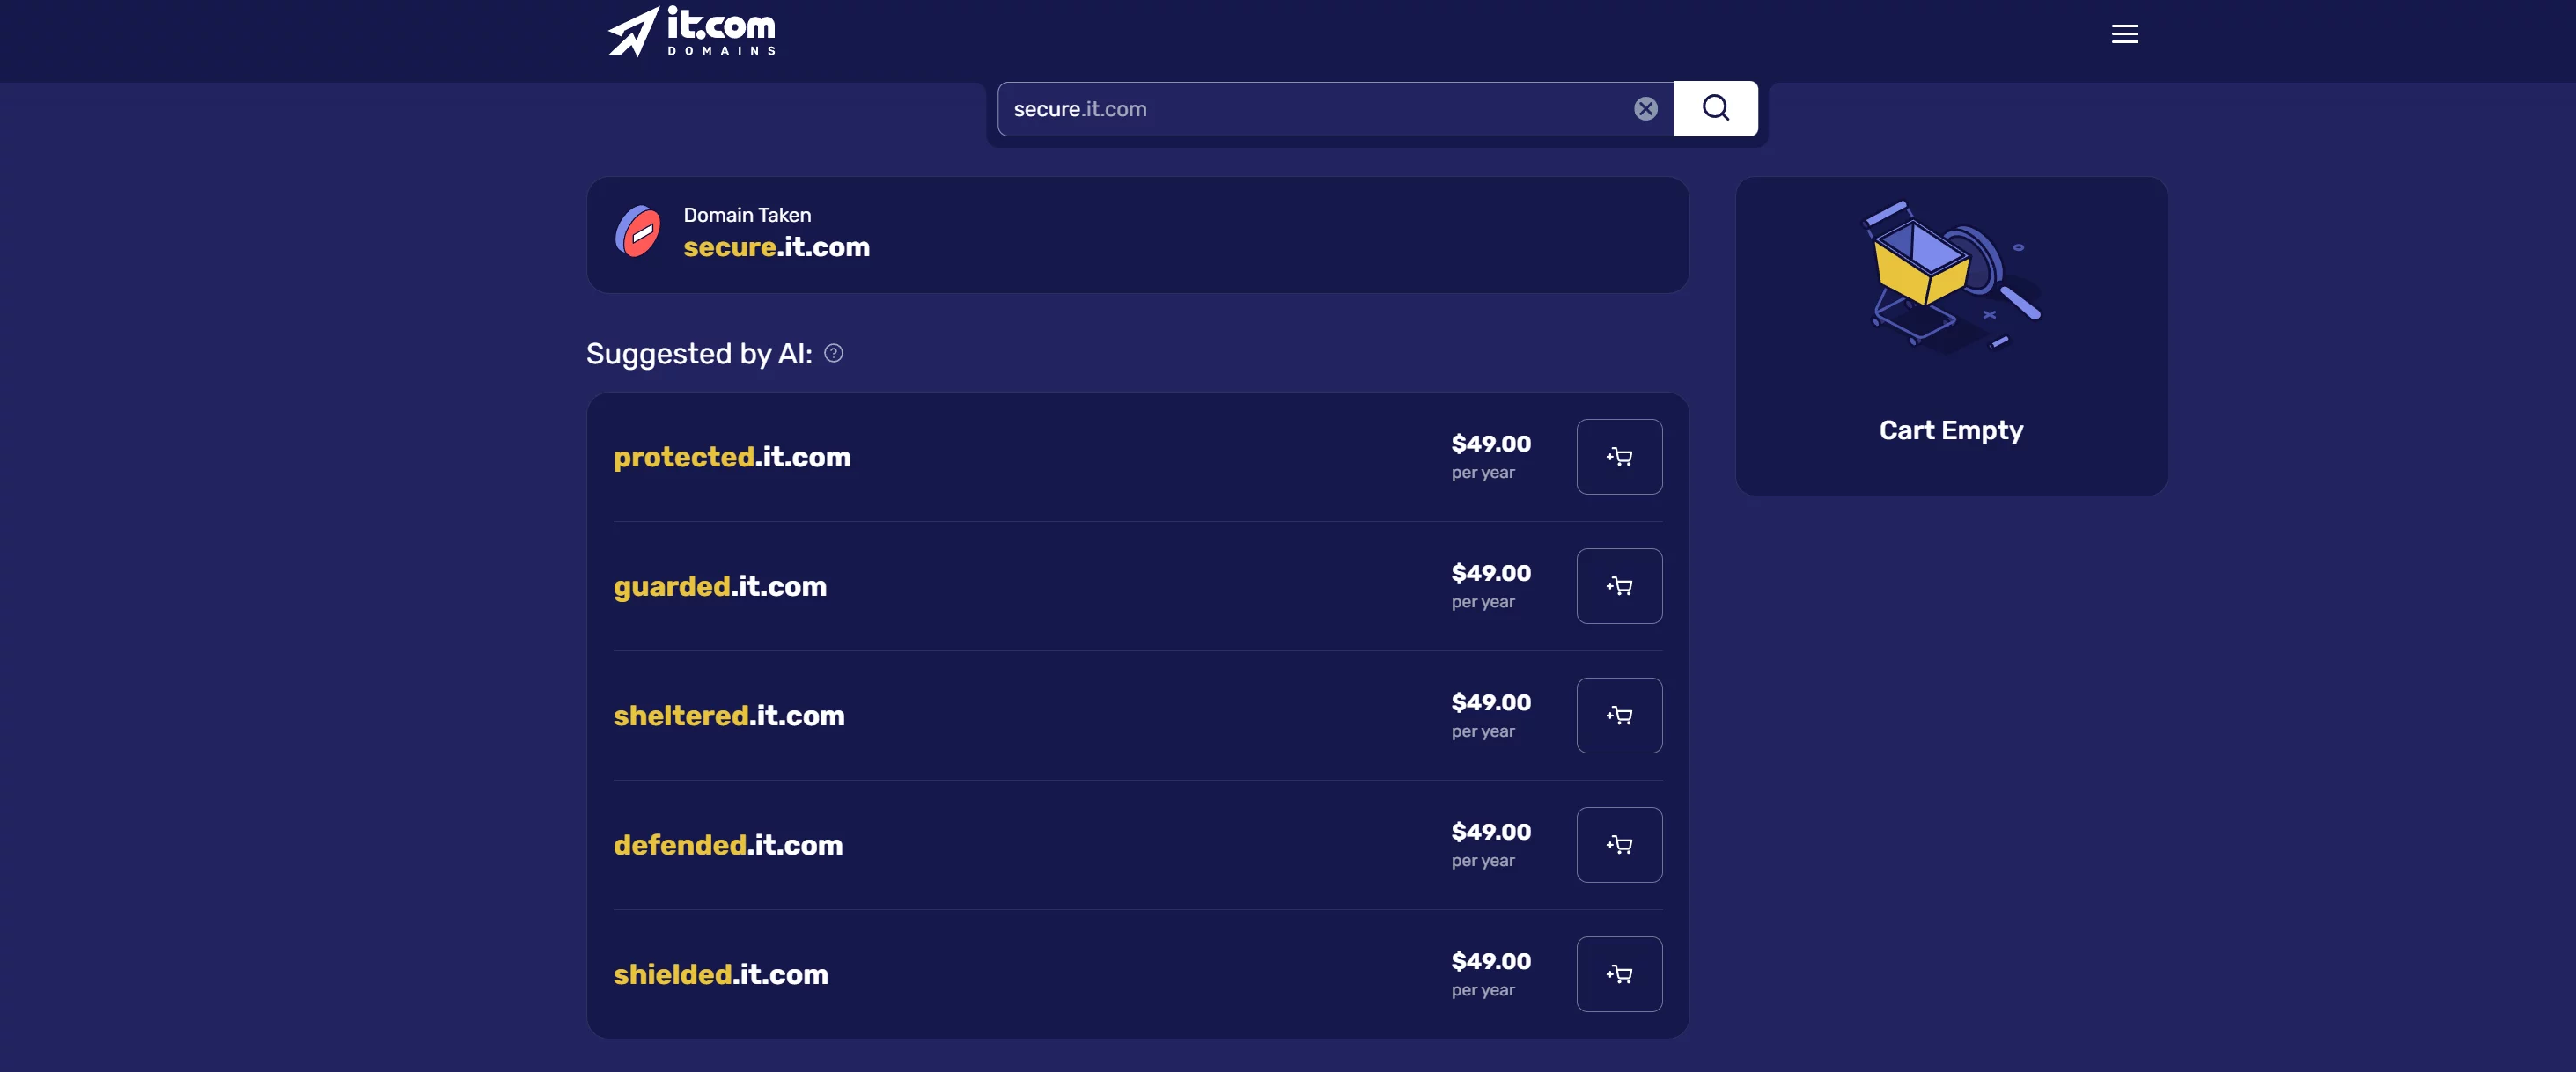Viewport: 2576px width, 1072px height.
Task: Click the taken secure.it.com domain title
Action: (x=776, y=247)
